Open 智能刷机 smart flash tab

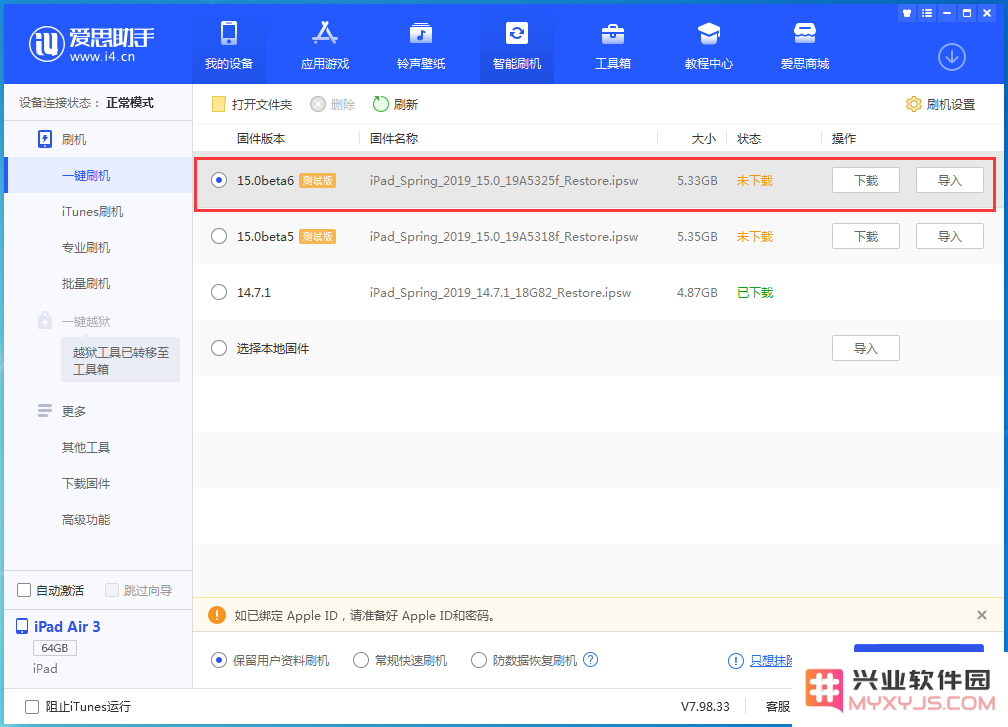[517, 45]
